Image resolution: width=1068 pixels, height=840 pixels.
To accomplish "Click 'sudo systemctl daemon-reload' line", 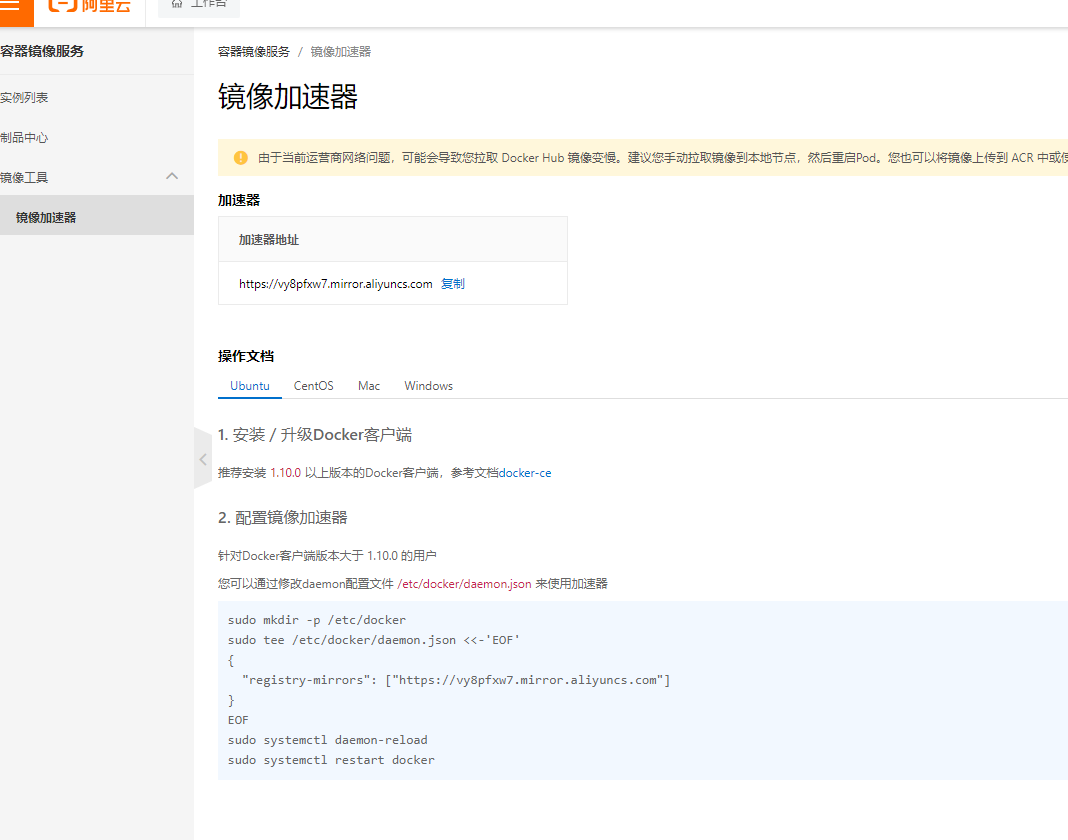I will point(328,740).
